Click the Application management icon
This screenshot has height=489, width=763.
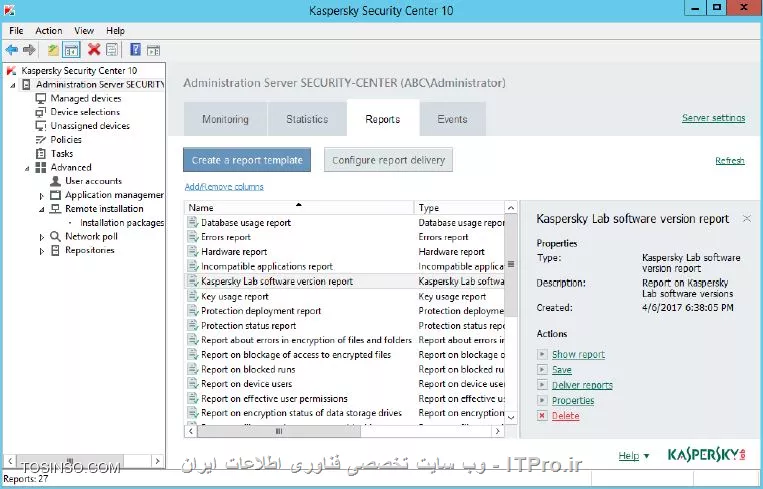(x=55, y=195)
